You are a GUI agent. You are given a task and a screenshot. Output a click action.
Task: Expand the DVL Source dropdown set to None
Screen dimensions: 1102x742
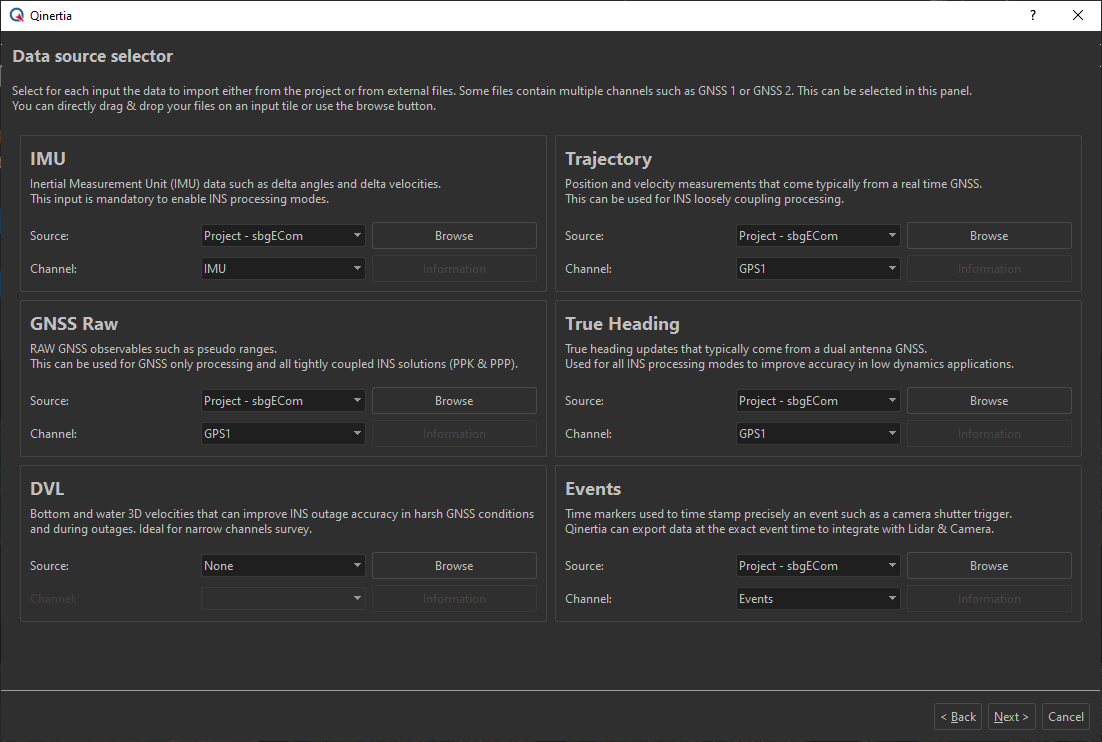[283, 566]
